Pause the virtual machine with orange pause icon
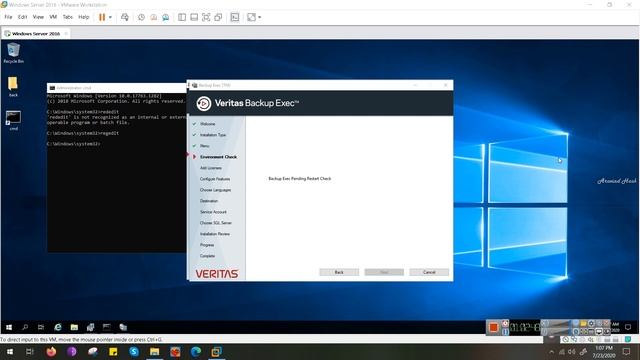 pos(102,17)
